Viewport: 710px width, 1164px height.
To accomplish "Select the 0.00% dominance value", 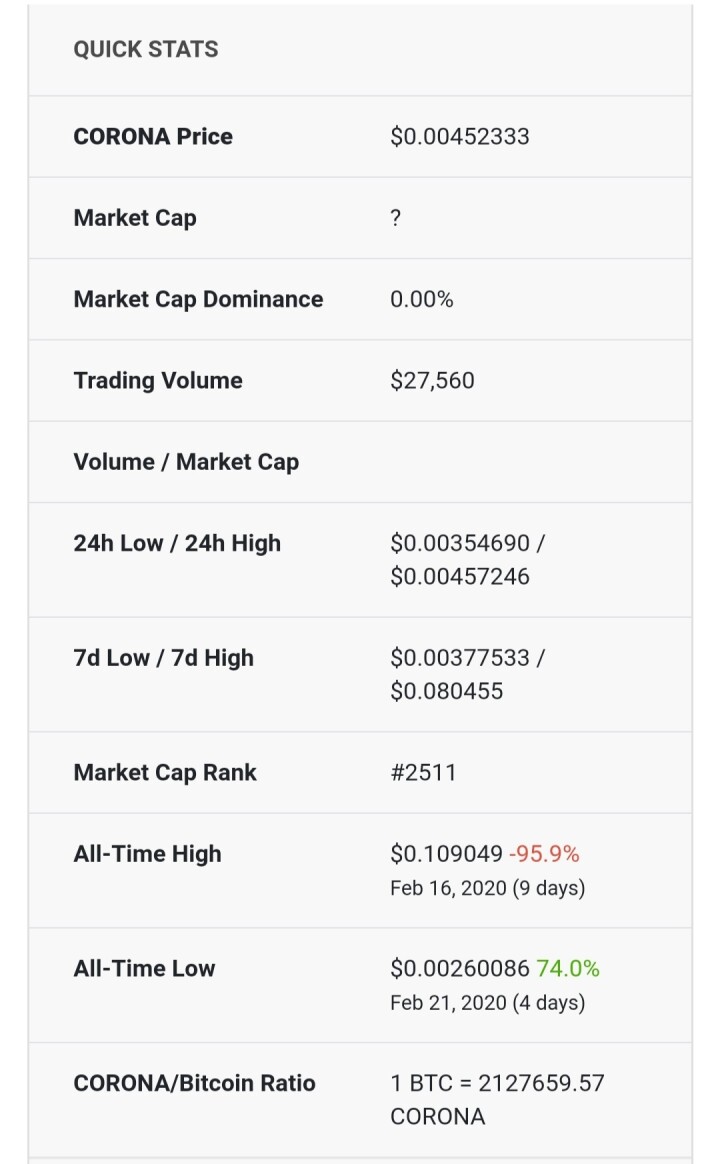I will click(422, 299).
